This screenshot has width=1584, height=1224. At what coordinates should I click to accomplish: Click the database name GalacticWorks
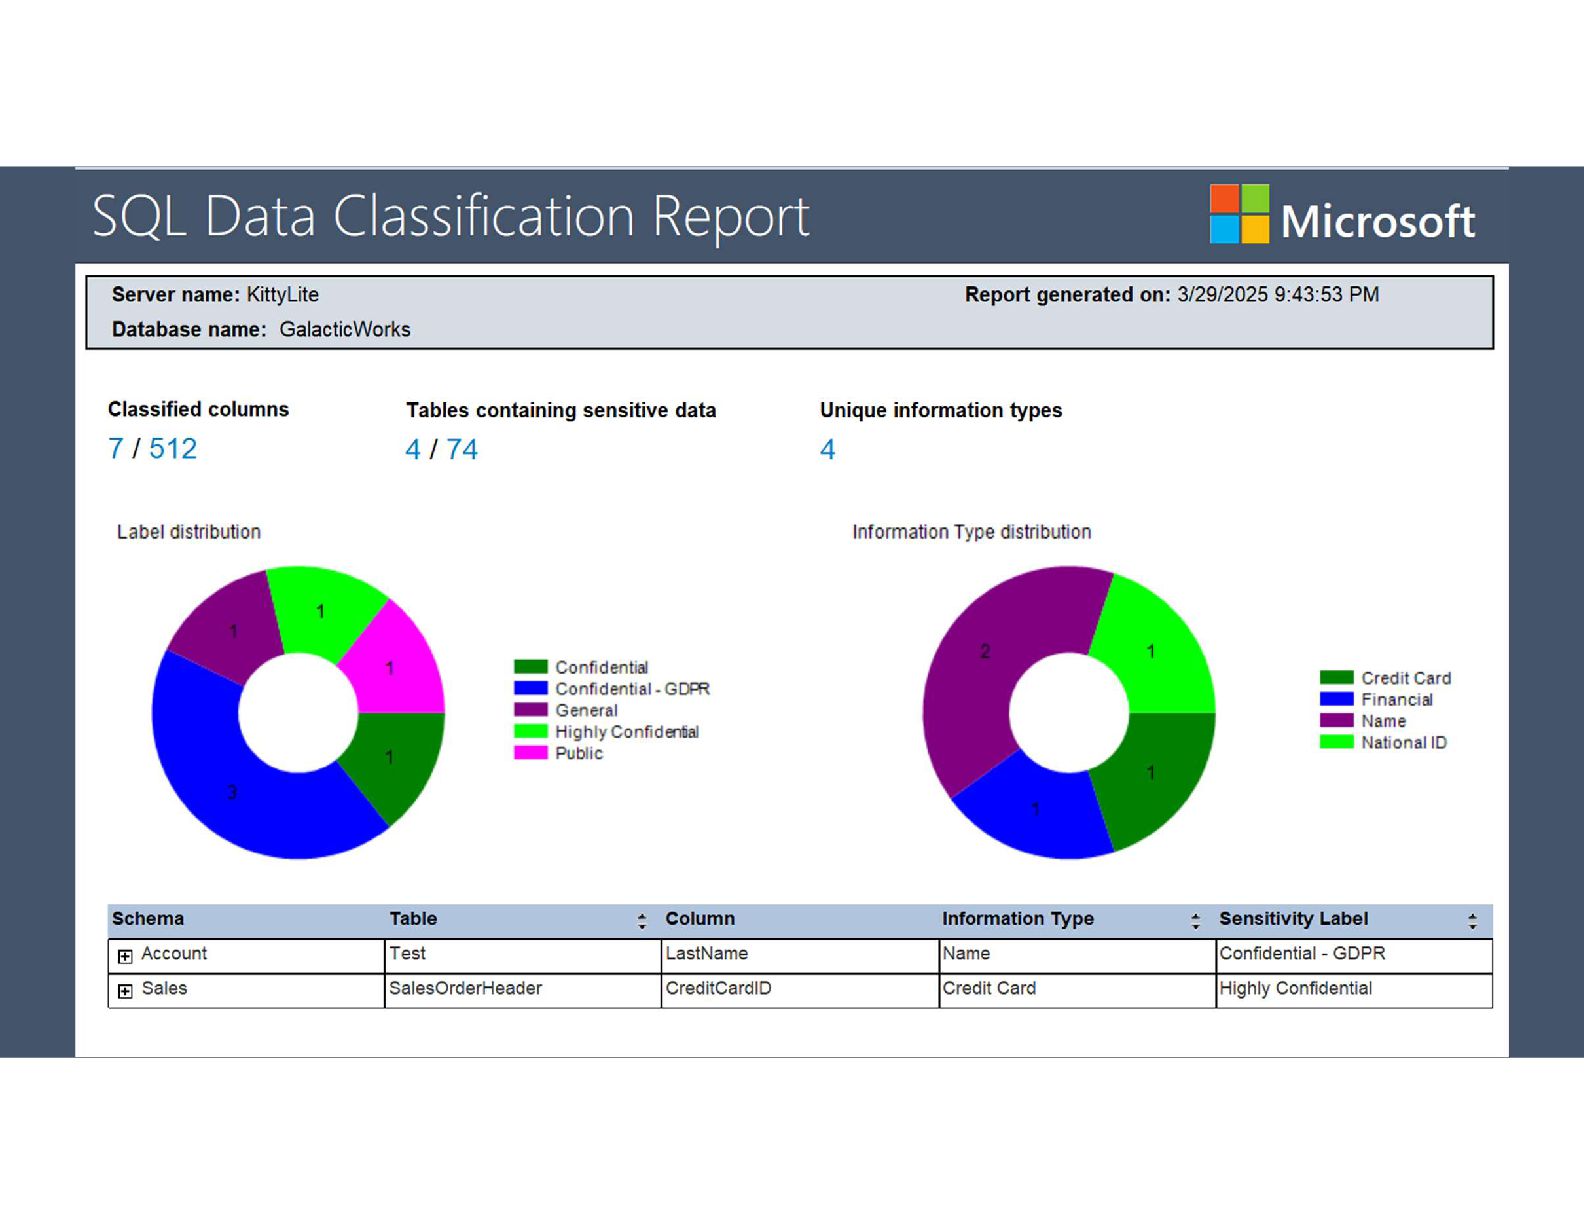click(x=345, y=330)
